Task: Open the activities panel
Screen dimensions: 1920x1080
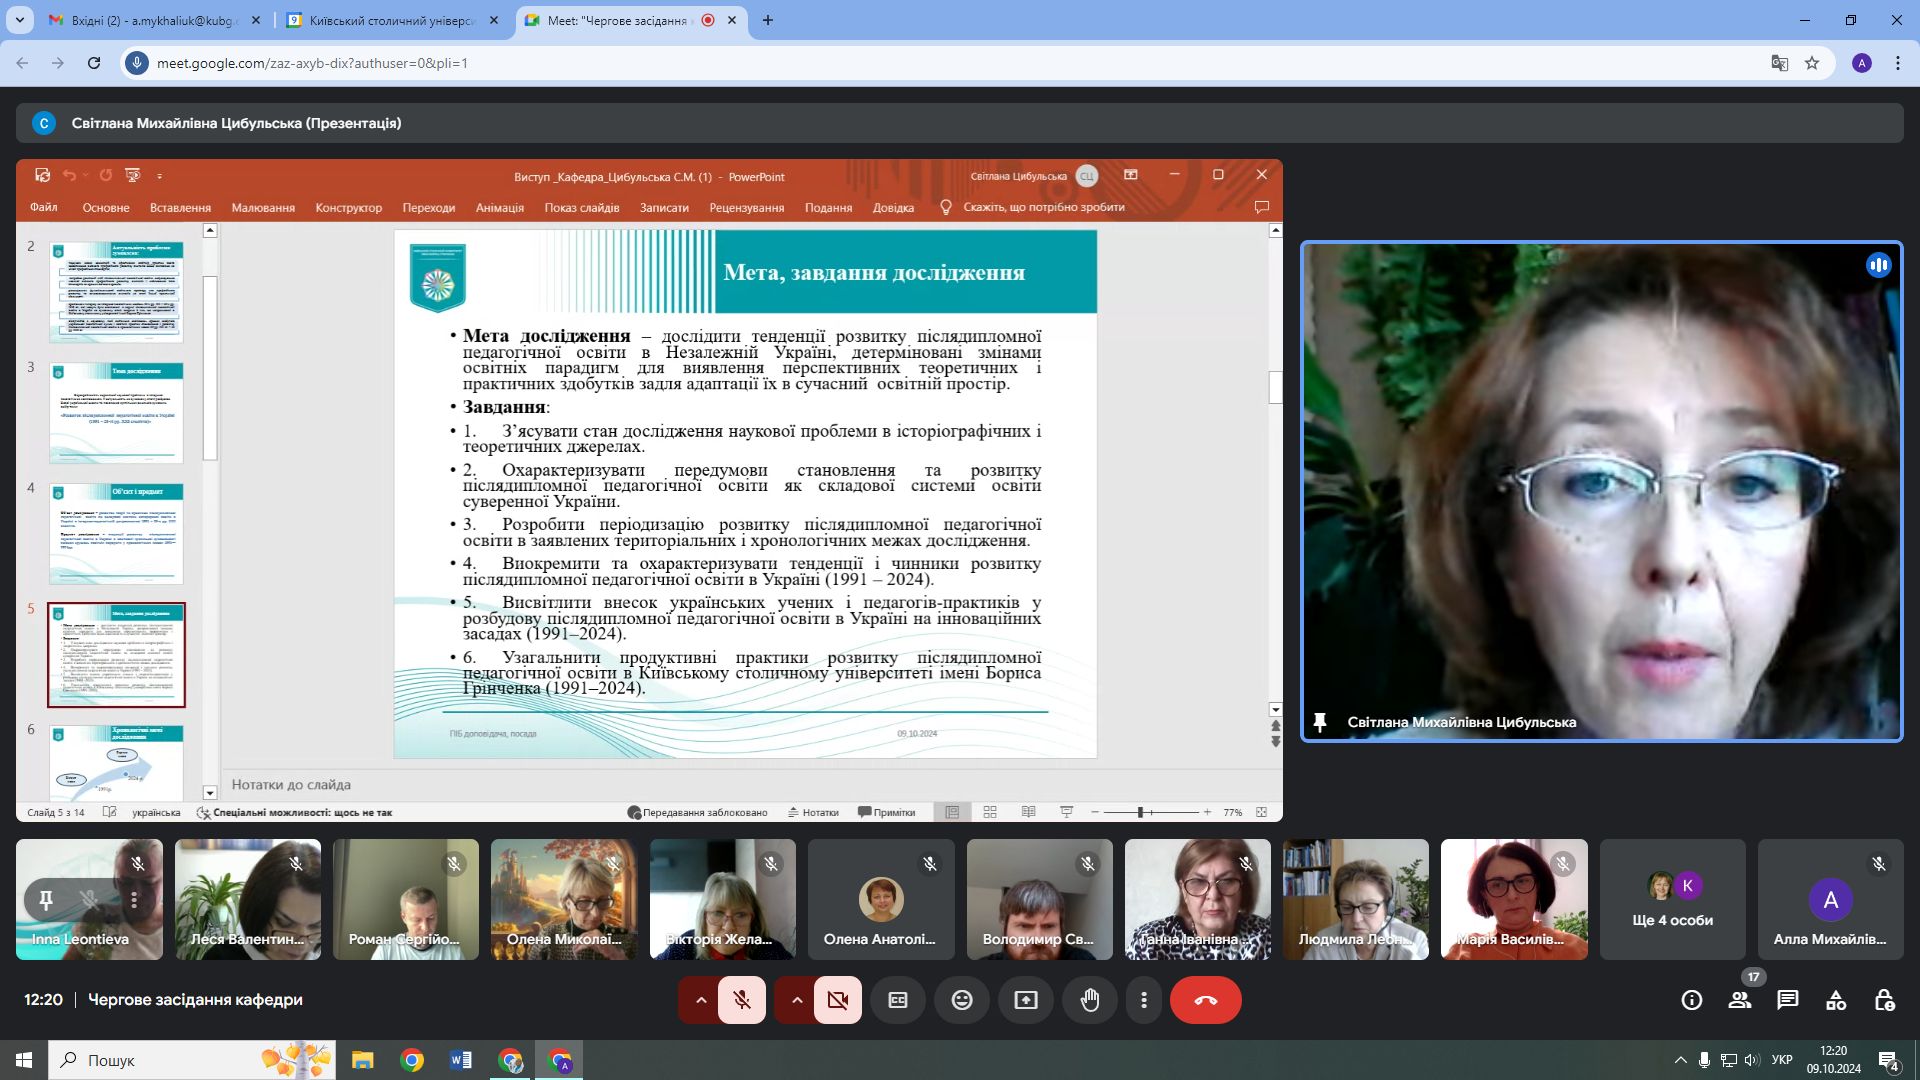Action: click(x=1836, y=1000)
